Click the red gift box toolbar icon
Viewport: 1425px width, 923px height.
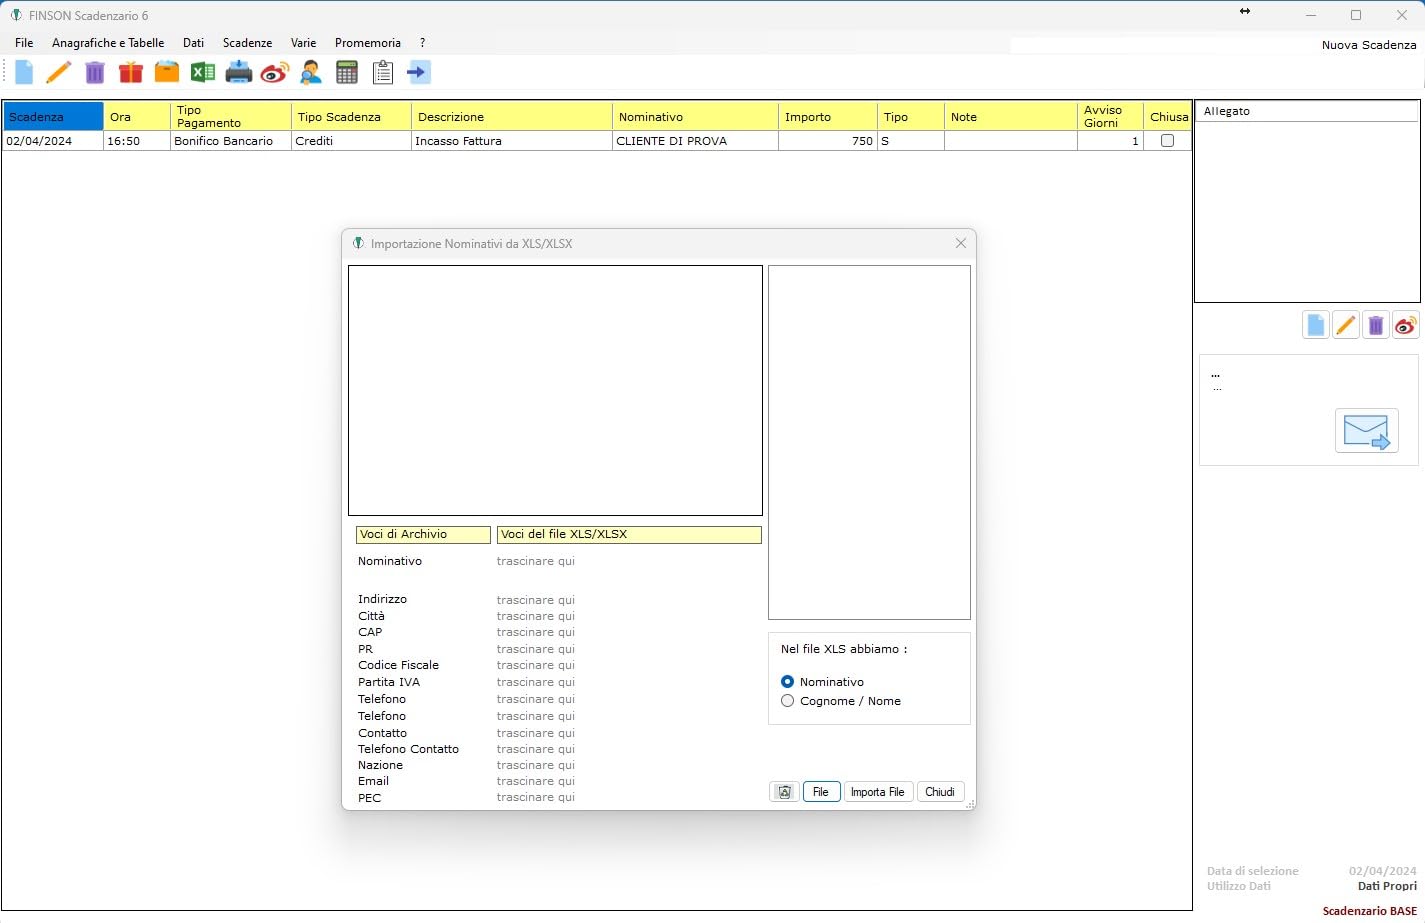point(131,72)
